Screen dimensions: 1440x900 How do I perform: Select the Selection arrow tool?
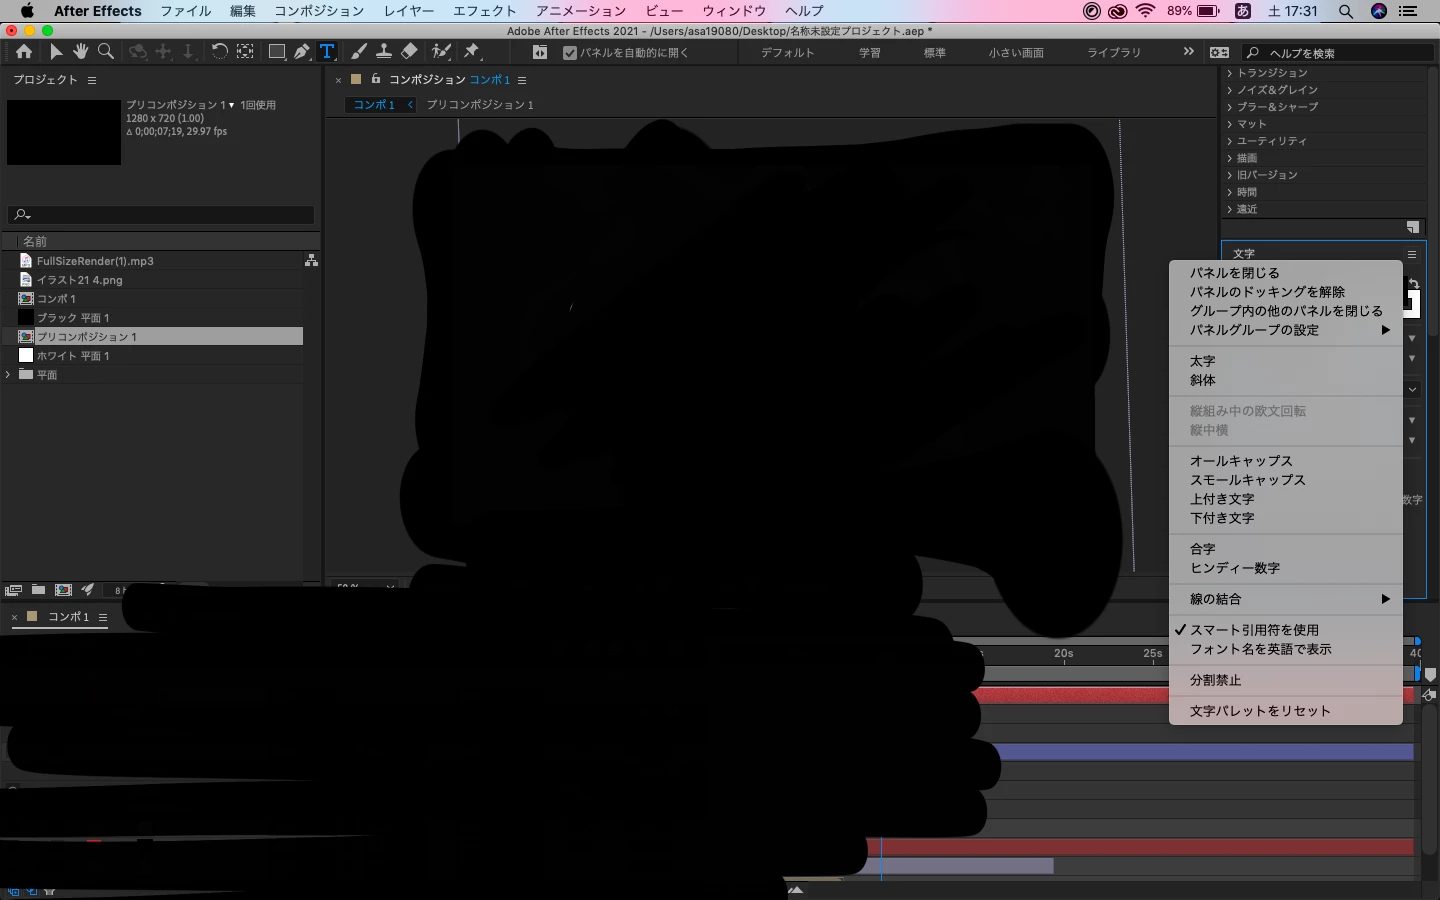(56, 52)
